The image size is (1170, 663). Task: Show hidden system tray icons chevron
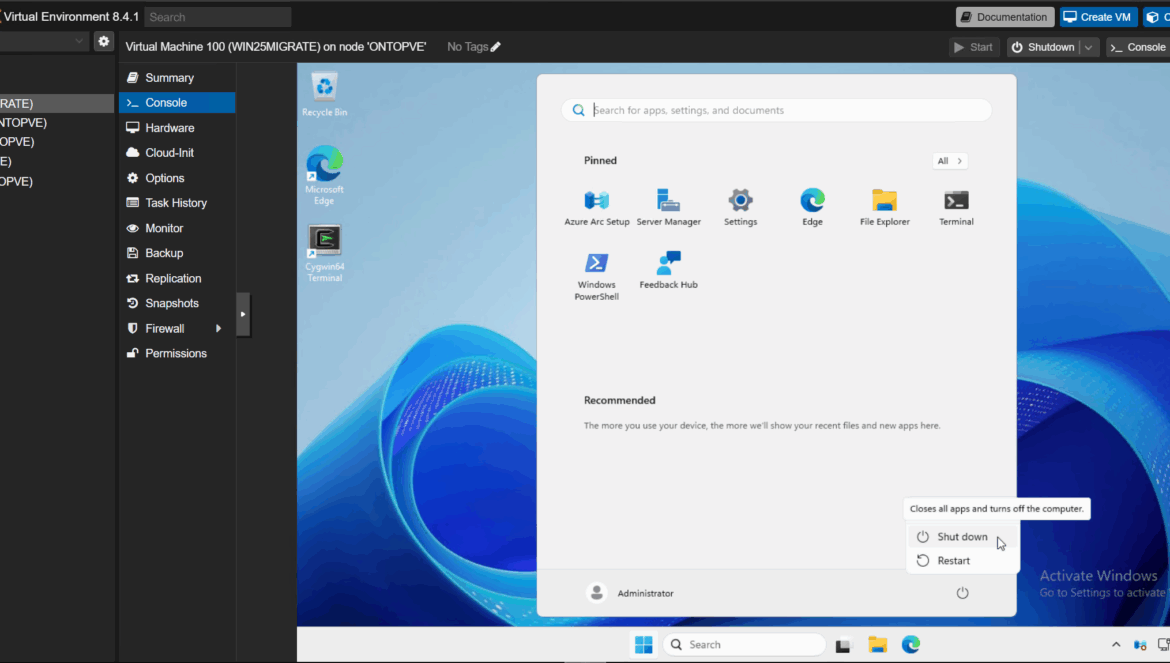1116,644
